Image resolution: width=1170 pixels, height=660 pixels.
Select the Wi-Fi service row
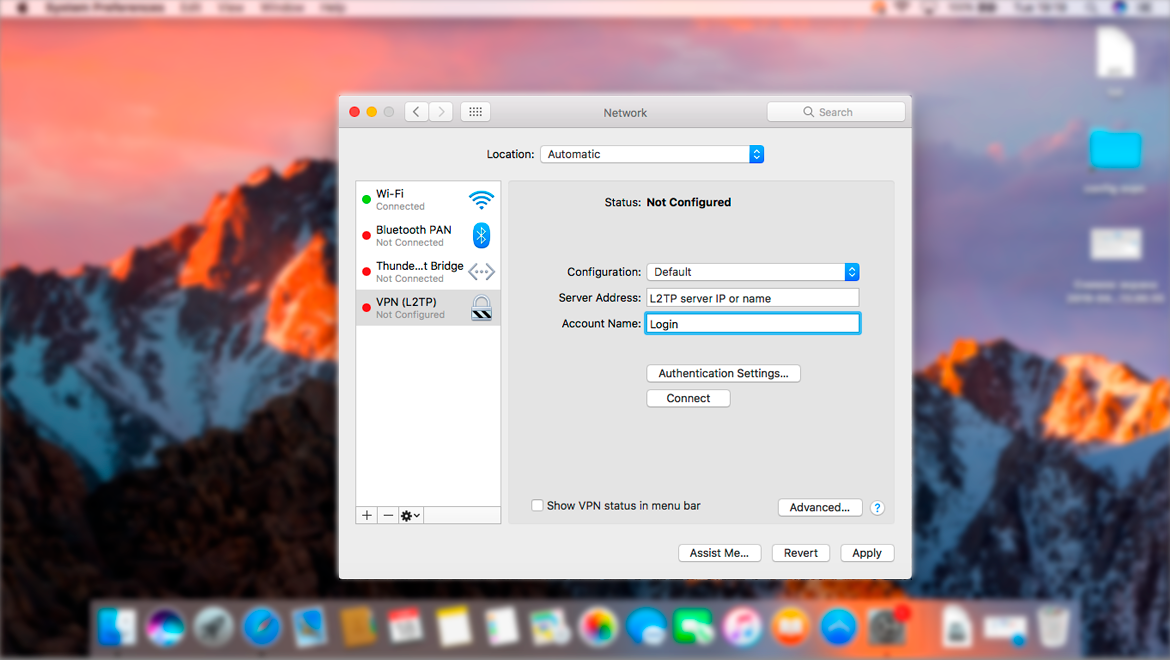click(428, 199)
